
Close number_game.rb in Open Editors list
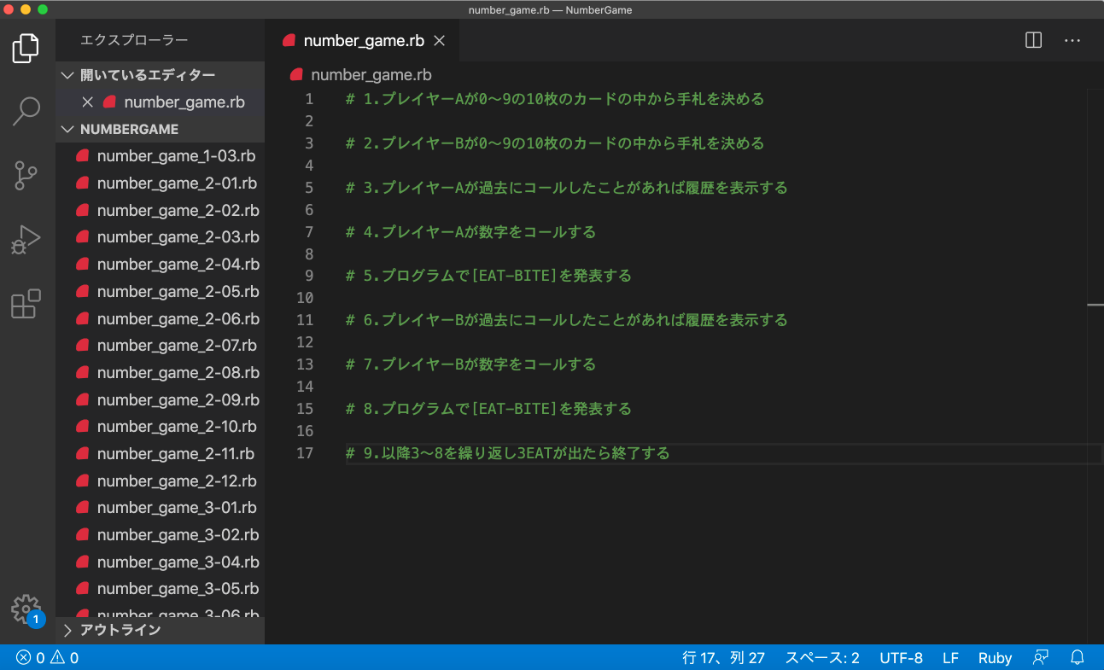(87, 102)
